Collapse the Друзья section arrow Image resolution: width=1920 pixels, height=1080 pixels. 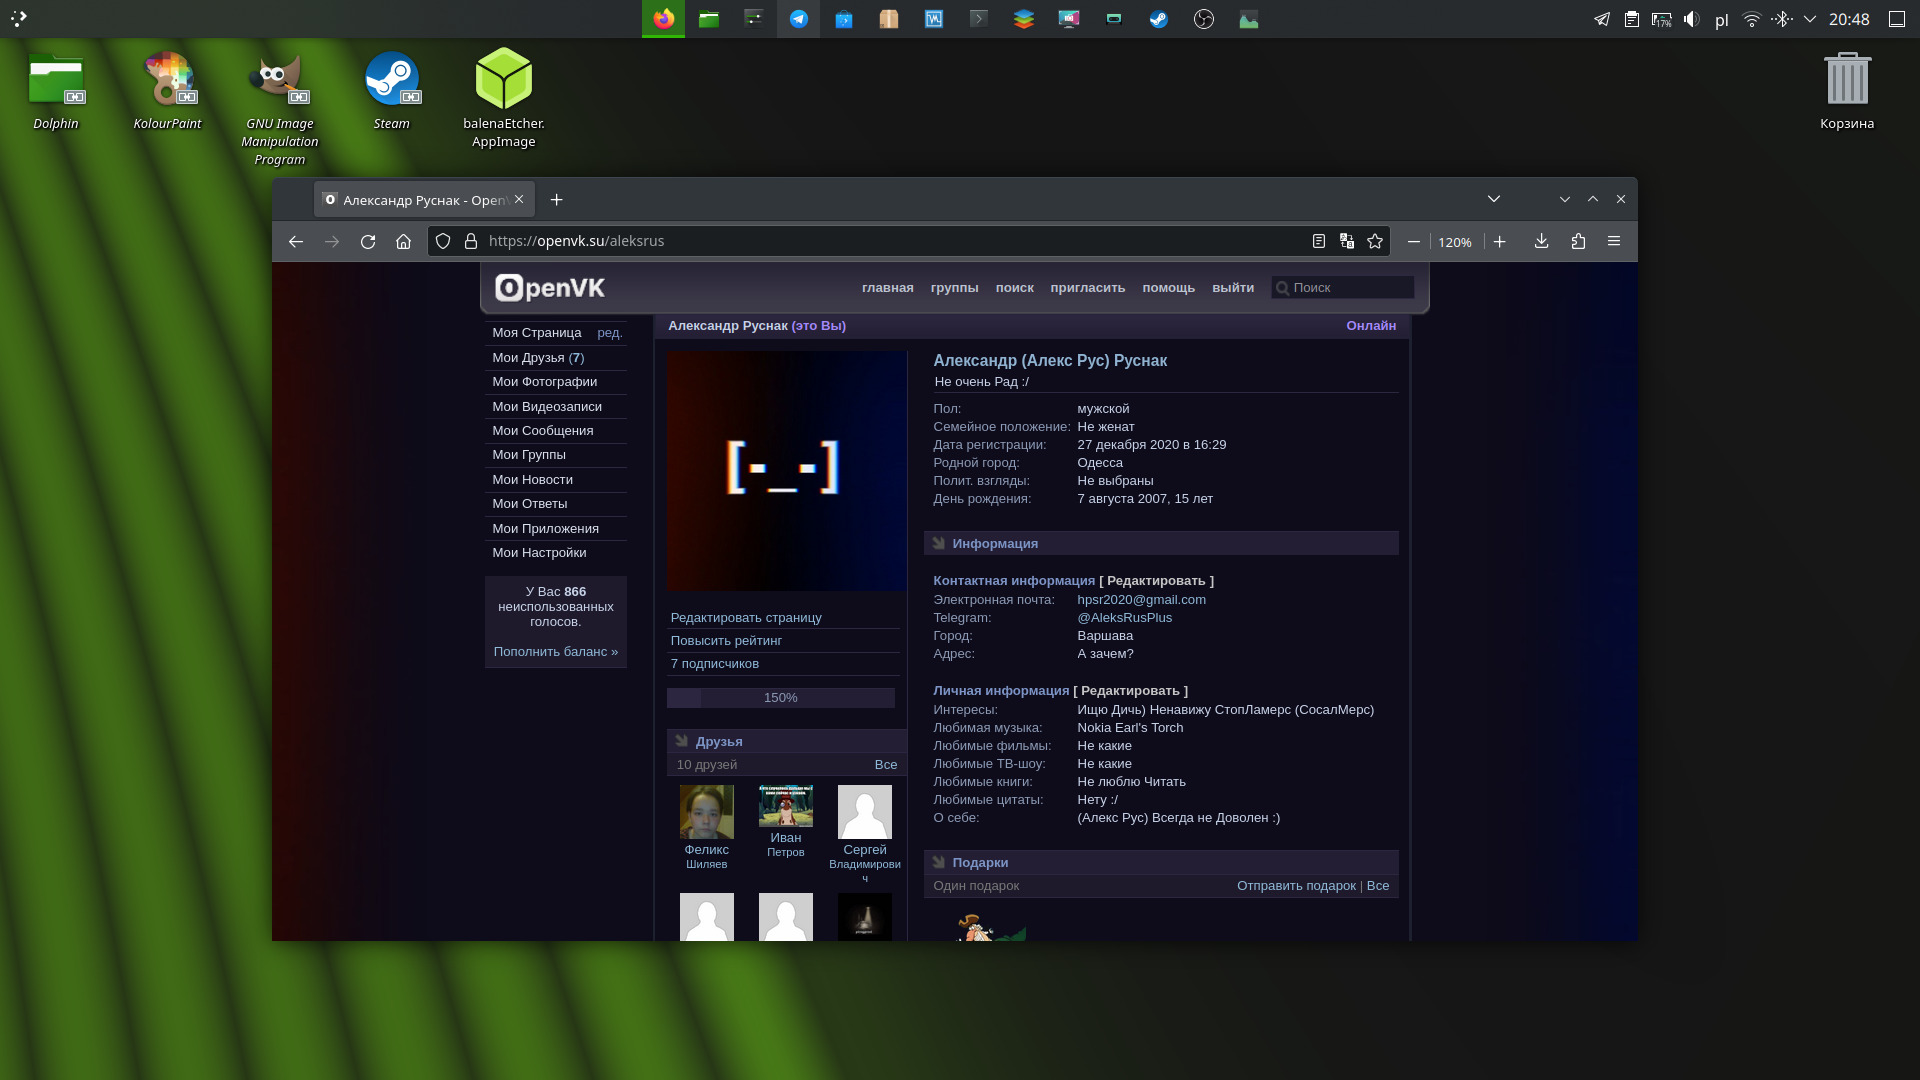click(682, 742)
